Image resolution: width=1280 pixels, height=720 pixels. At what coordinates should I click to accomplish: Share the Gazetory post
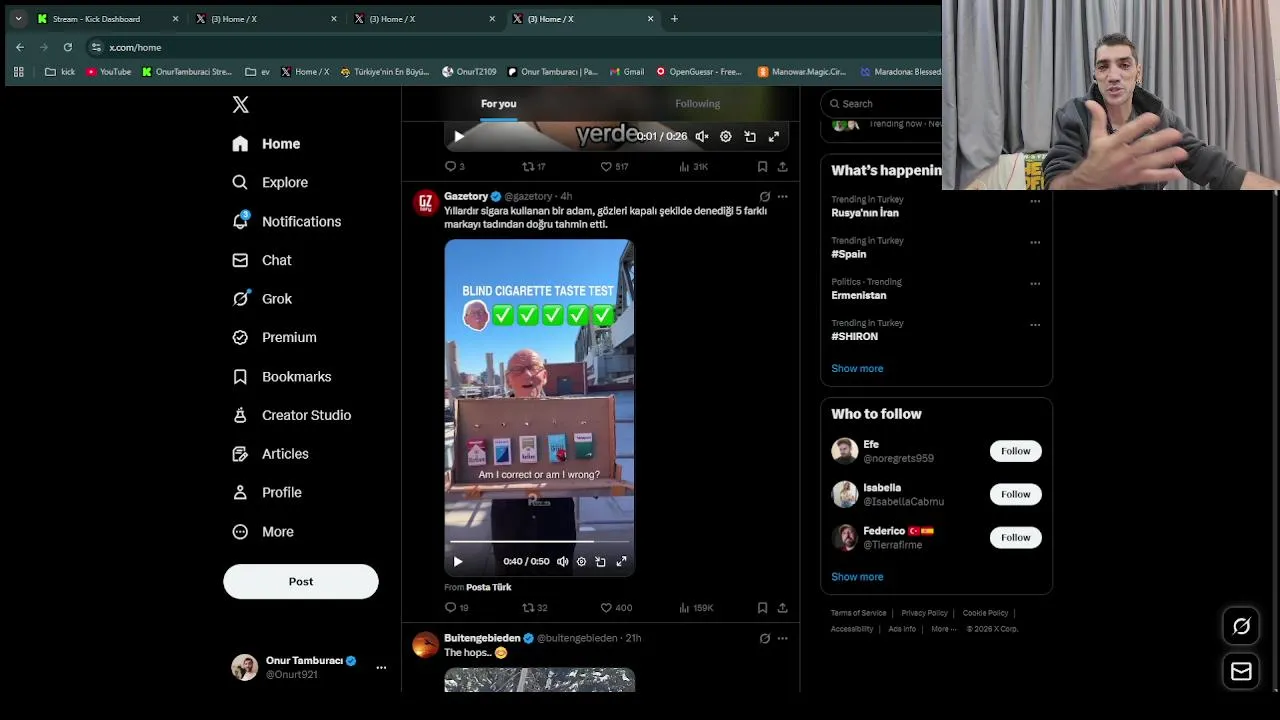[x=782, y=608]
